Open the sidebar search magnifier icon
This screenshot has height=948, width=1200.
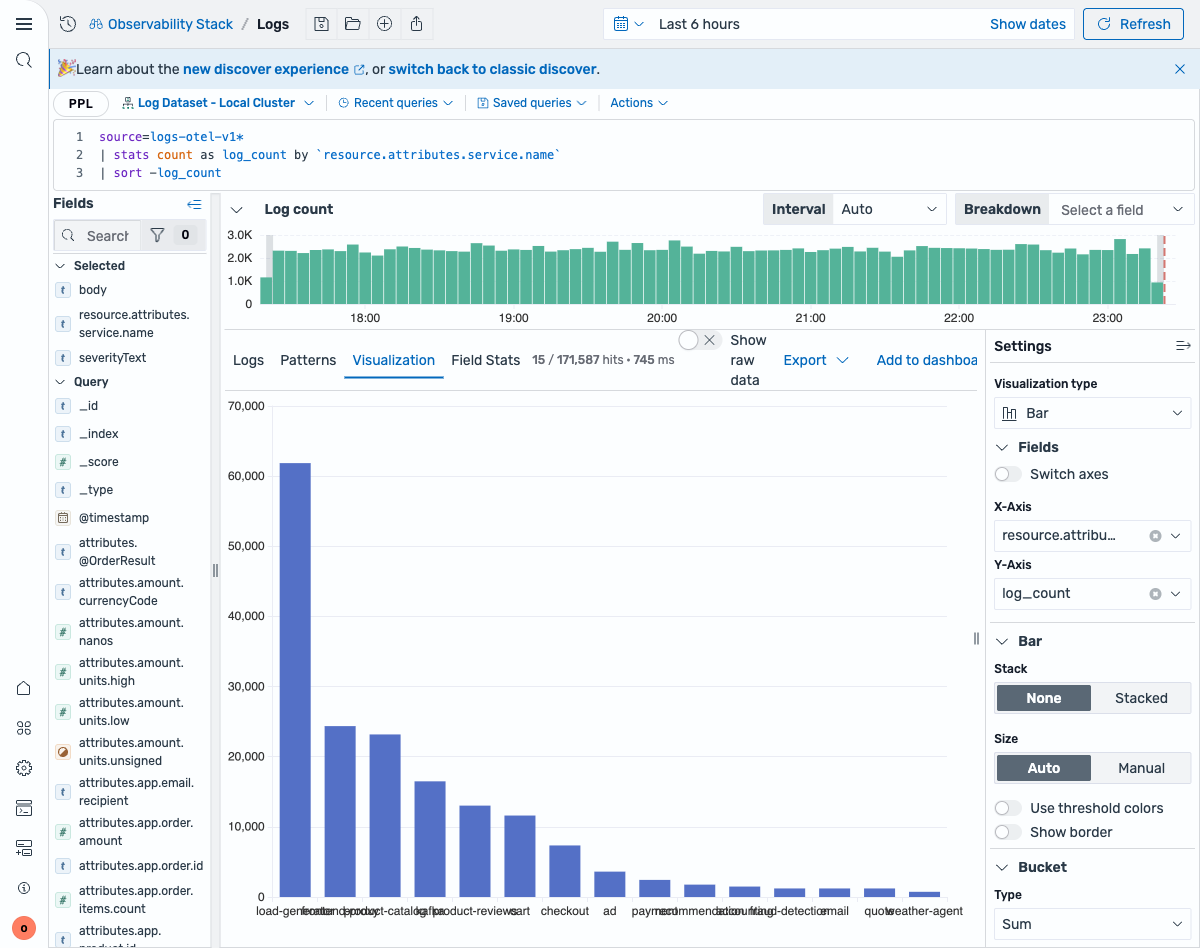click(x=24, y=59)
